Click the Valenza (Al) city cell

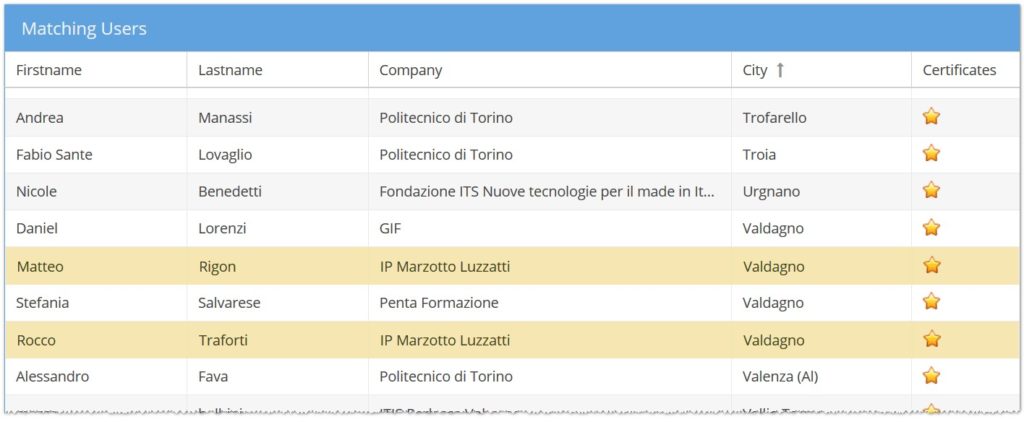780,377
